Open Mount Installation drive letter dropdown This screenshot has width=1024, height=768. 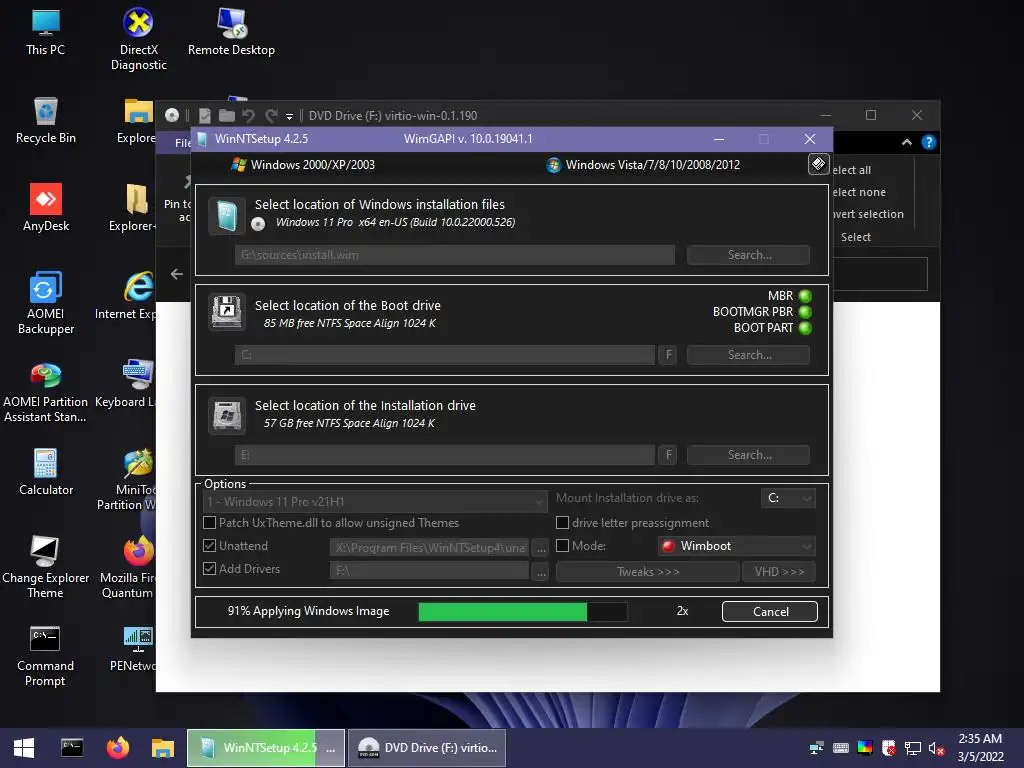click(788, 498)
